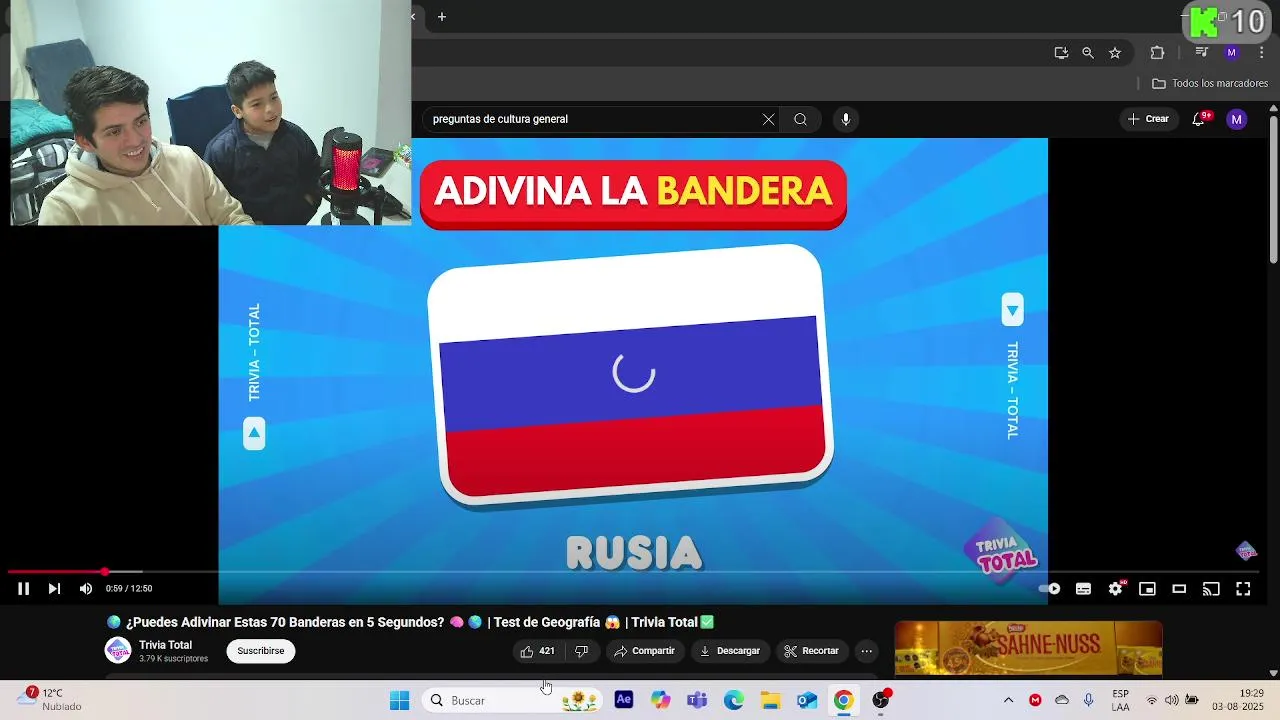Open File Explorer from taskbar

click(770, 700)
